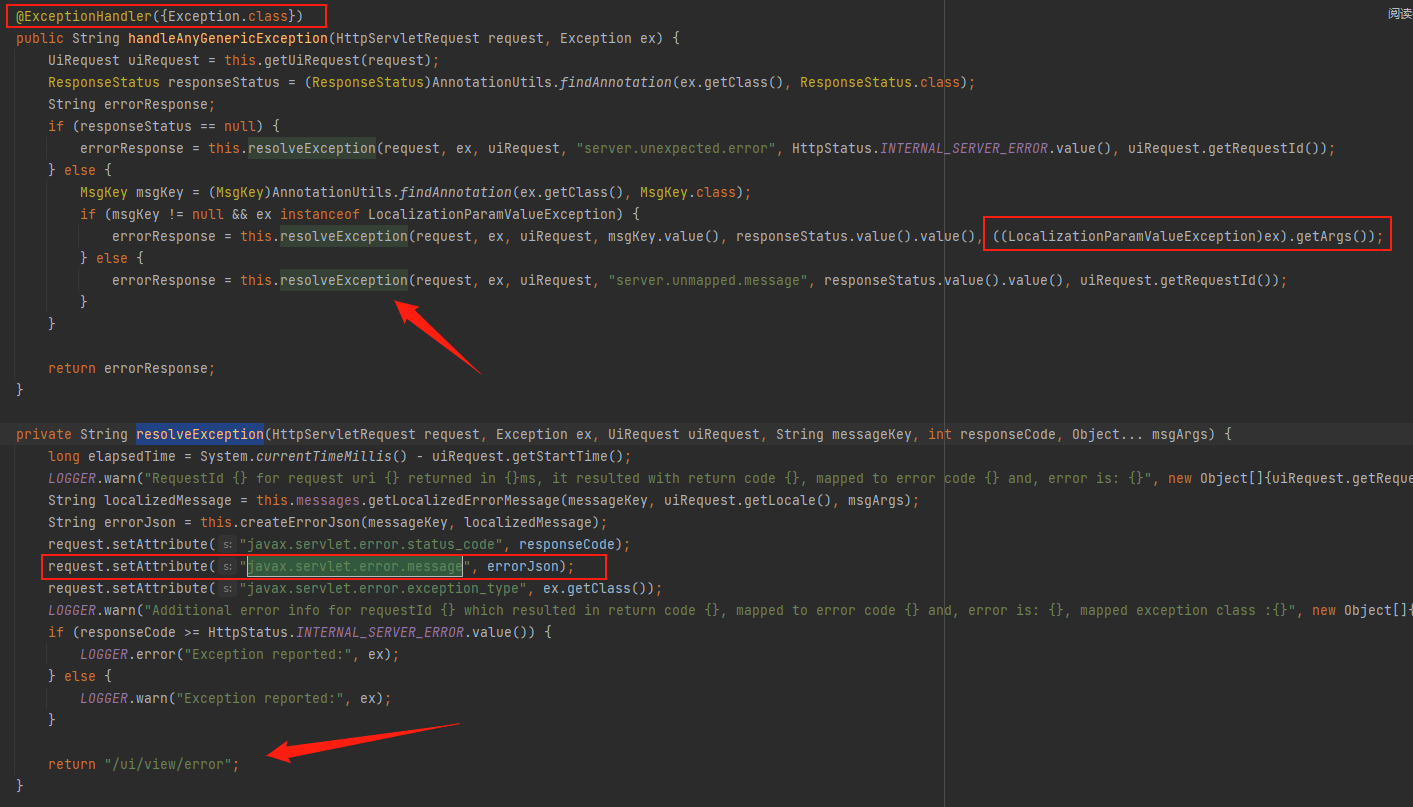Click the 阅读 reader mode label
Image resolution: width=1413 pixels, height=807 pixels.
pyautogui.click(x=1400, y=14)
